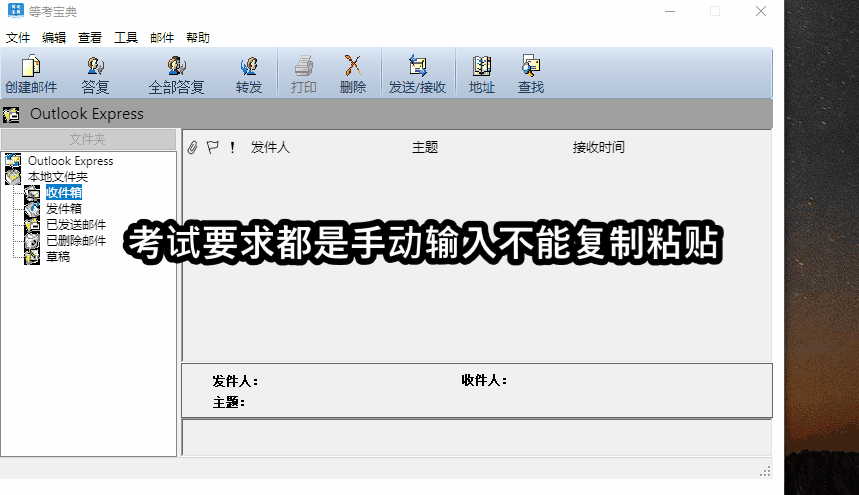Click the 草稿 folder icon in tree

click(x=32, y=256)
